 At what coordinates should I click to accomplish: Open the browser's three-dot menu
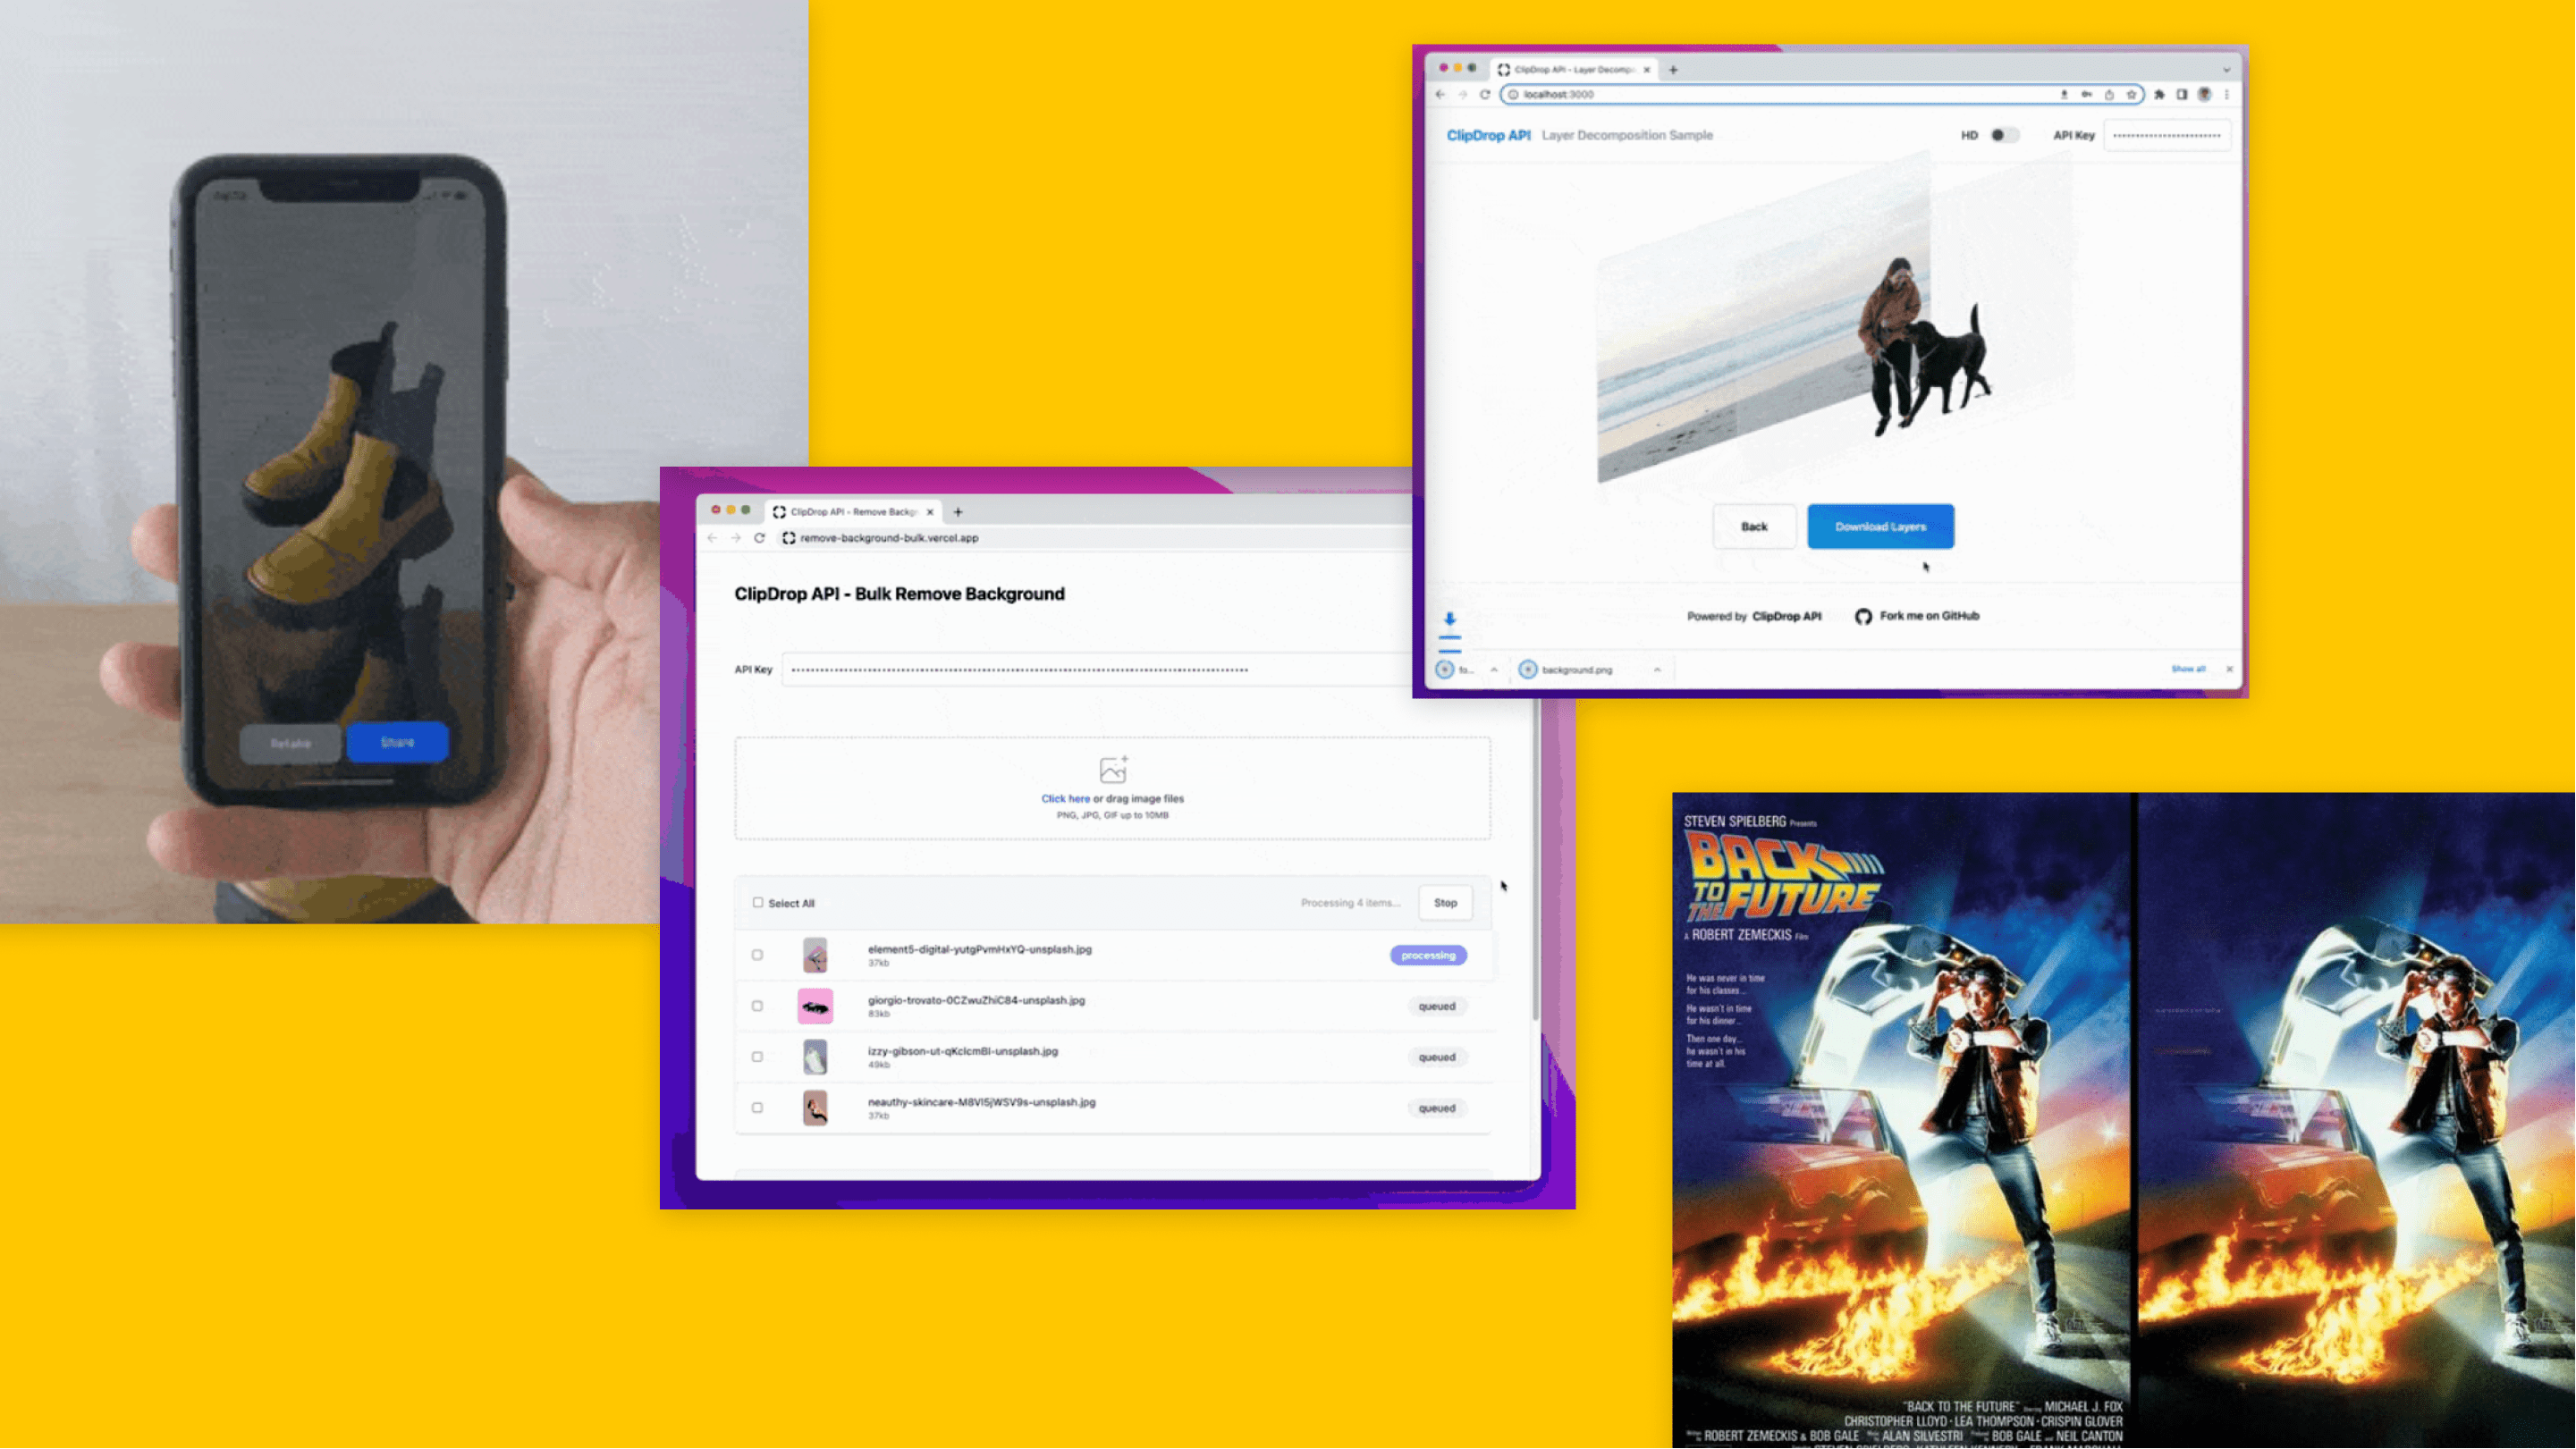(x=2226, y=94)
